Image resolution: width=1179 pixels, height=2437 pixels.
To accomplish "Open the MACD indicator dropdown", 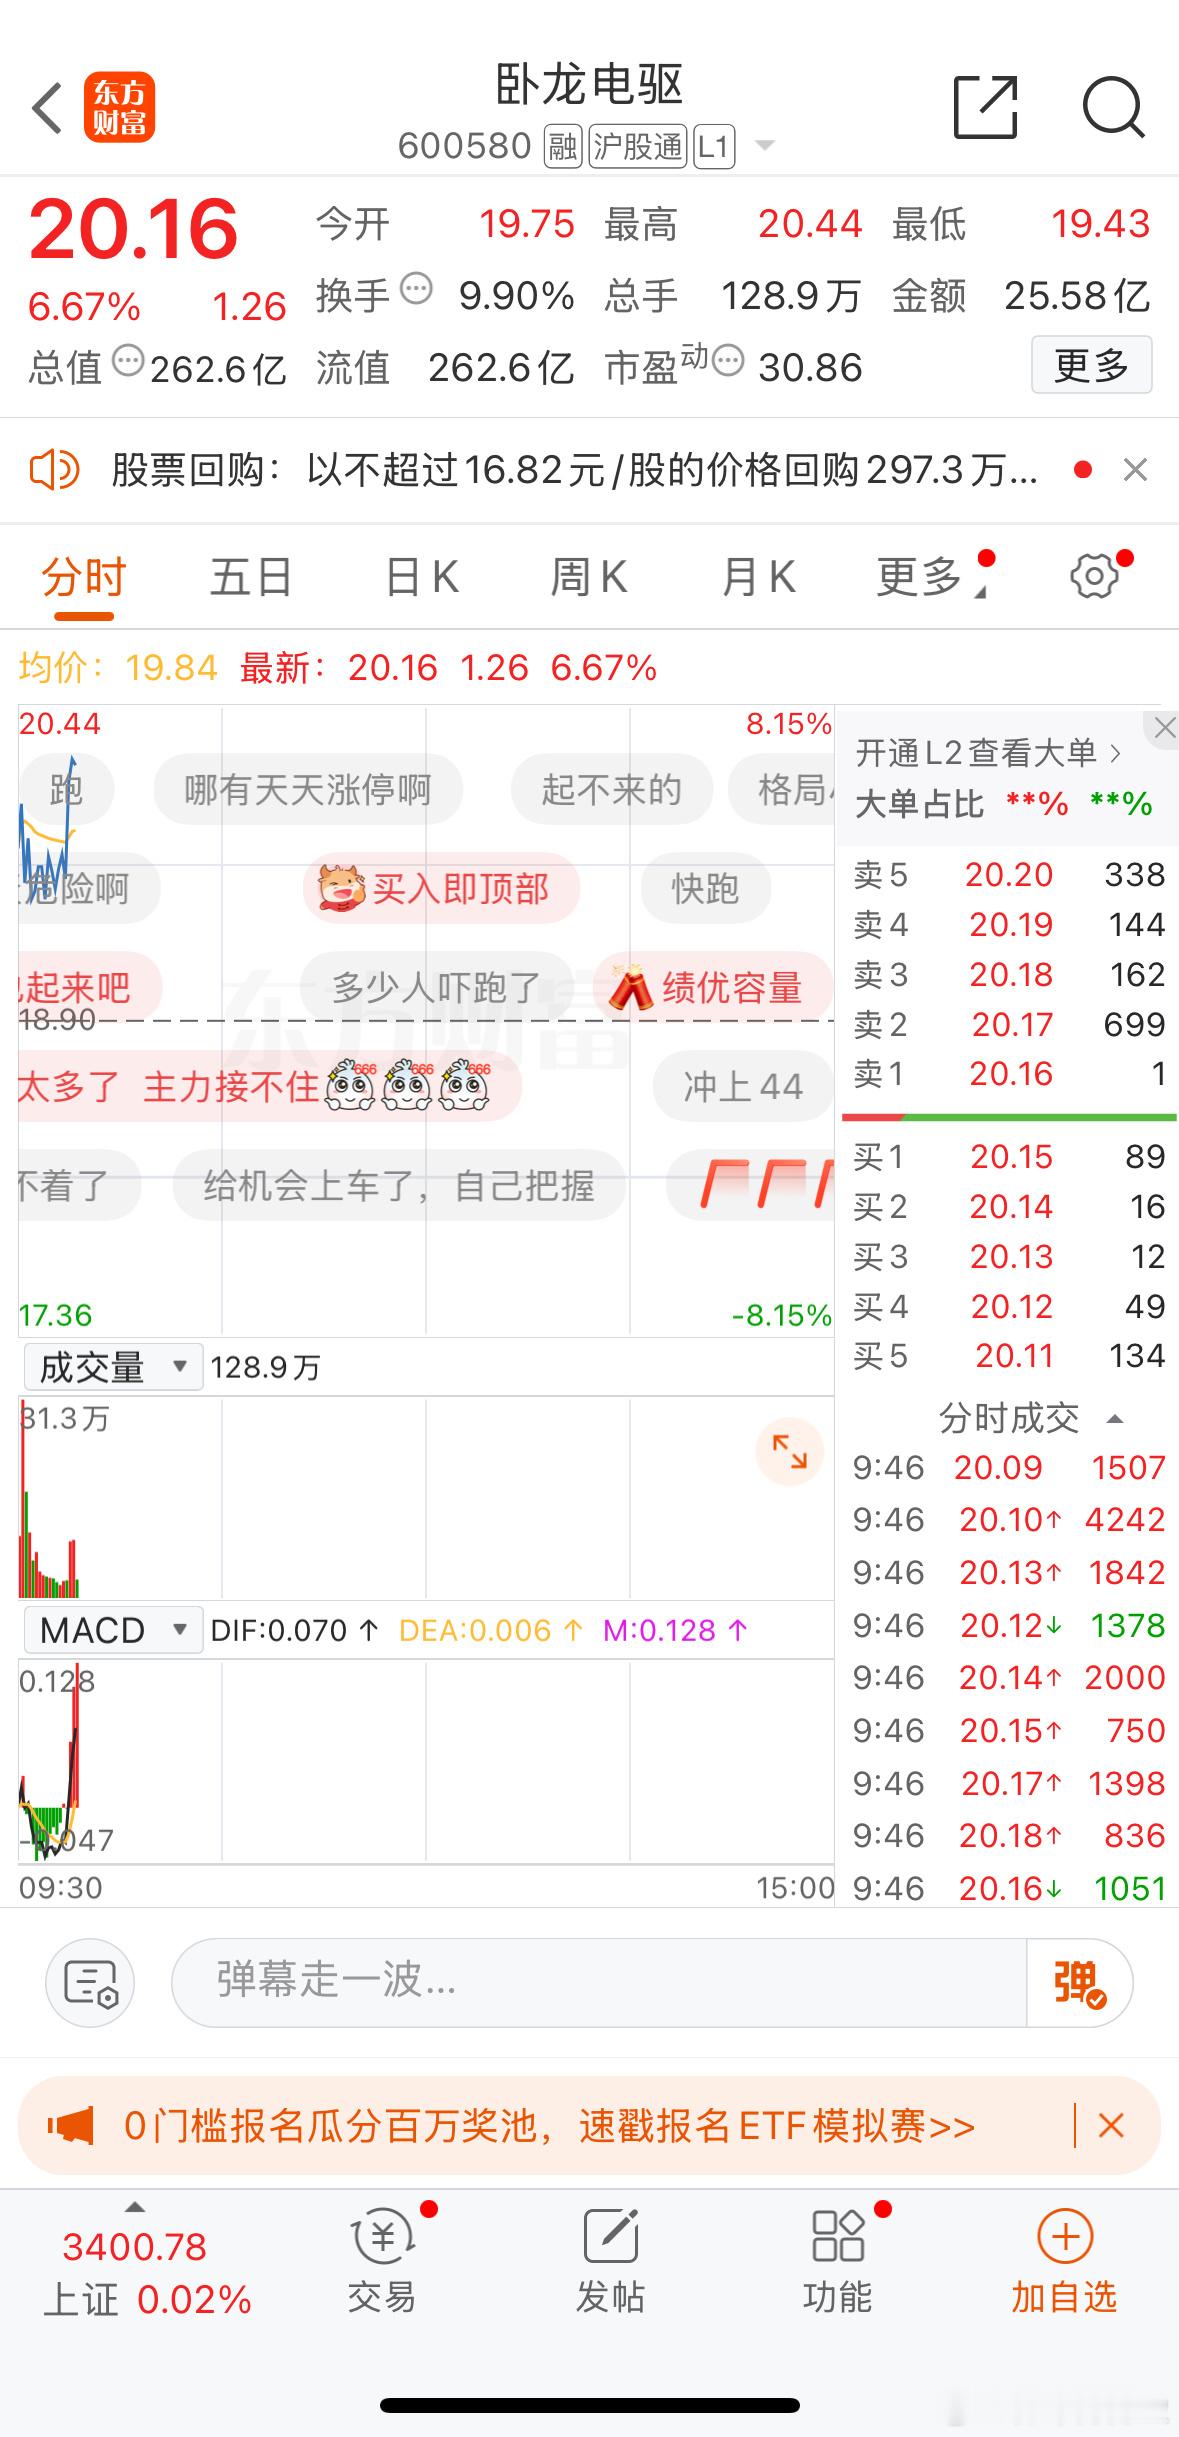I will click(113, 1630).
